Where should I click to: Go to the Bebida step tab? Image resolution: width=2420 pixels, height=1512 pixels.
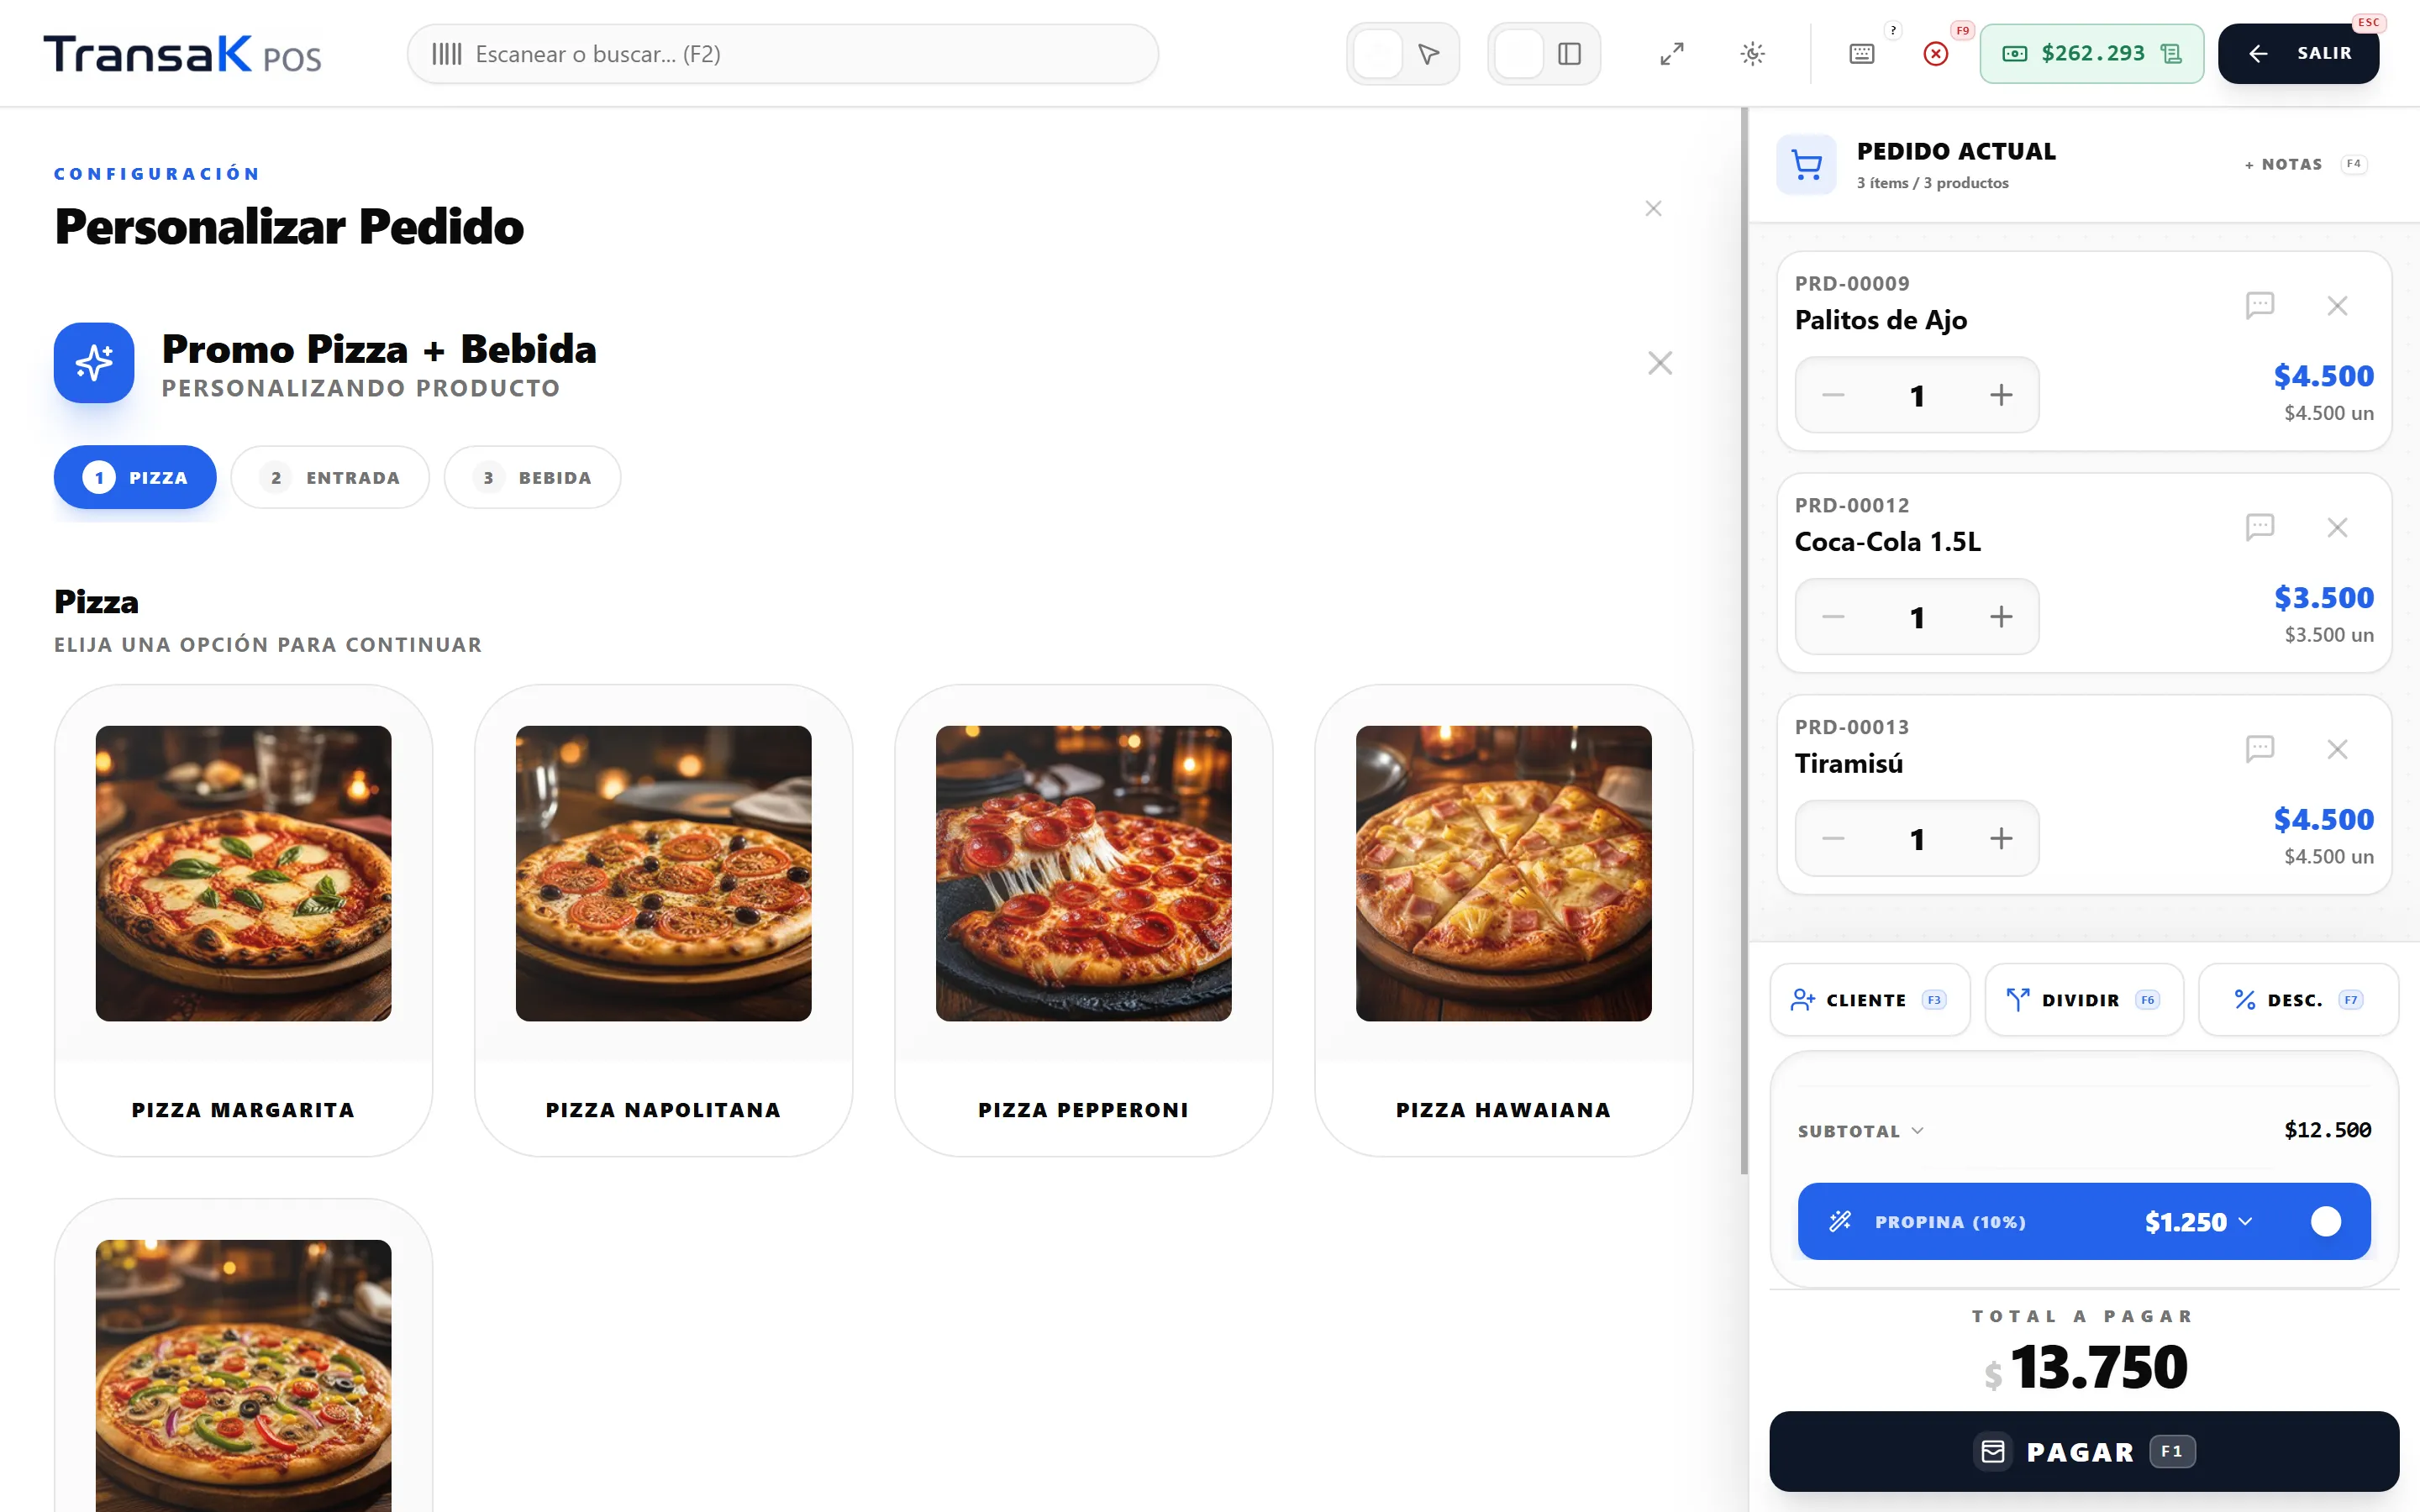click(532, 477)
